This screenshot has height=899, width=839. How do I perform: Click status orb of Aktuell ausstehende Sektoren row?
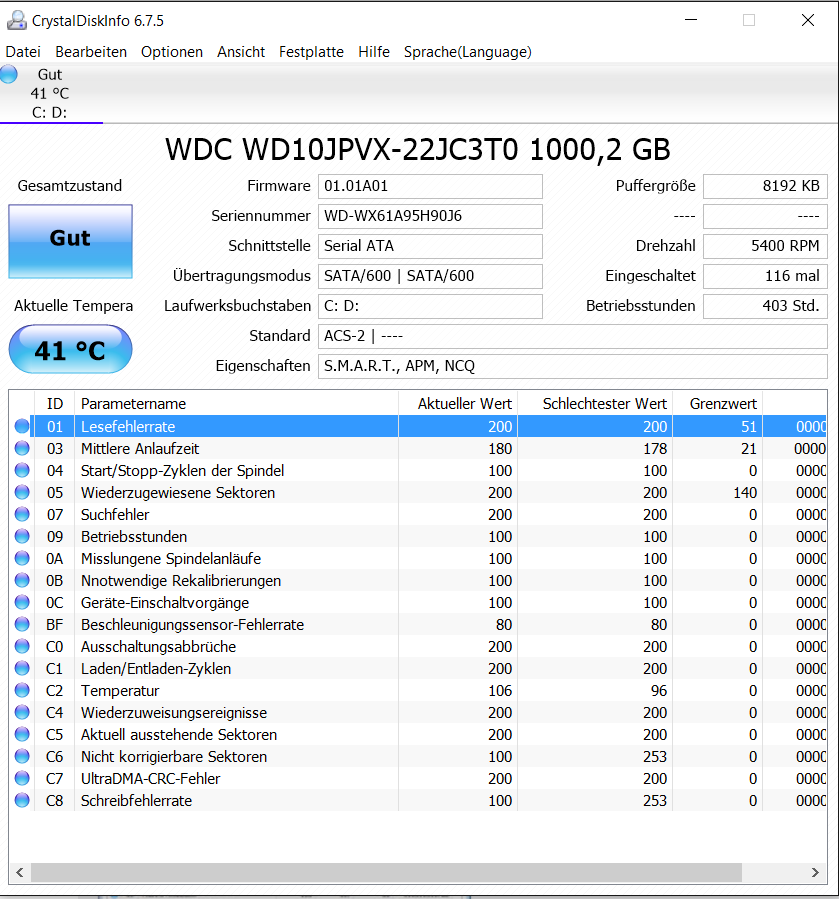(22, 734)
